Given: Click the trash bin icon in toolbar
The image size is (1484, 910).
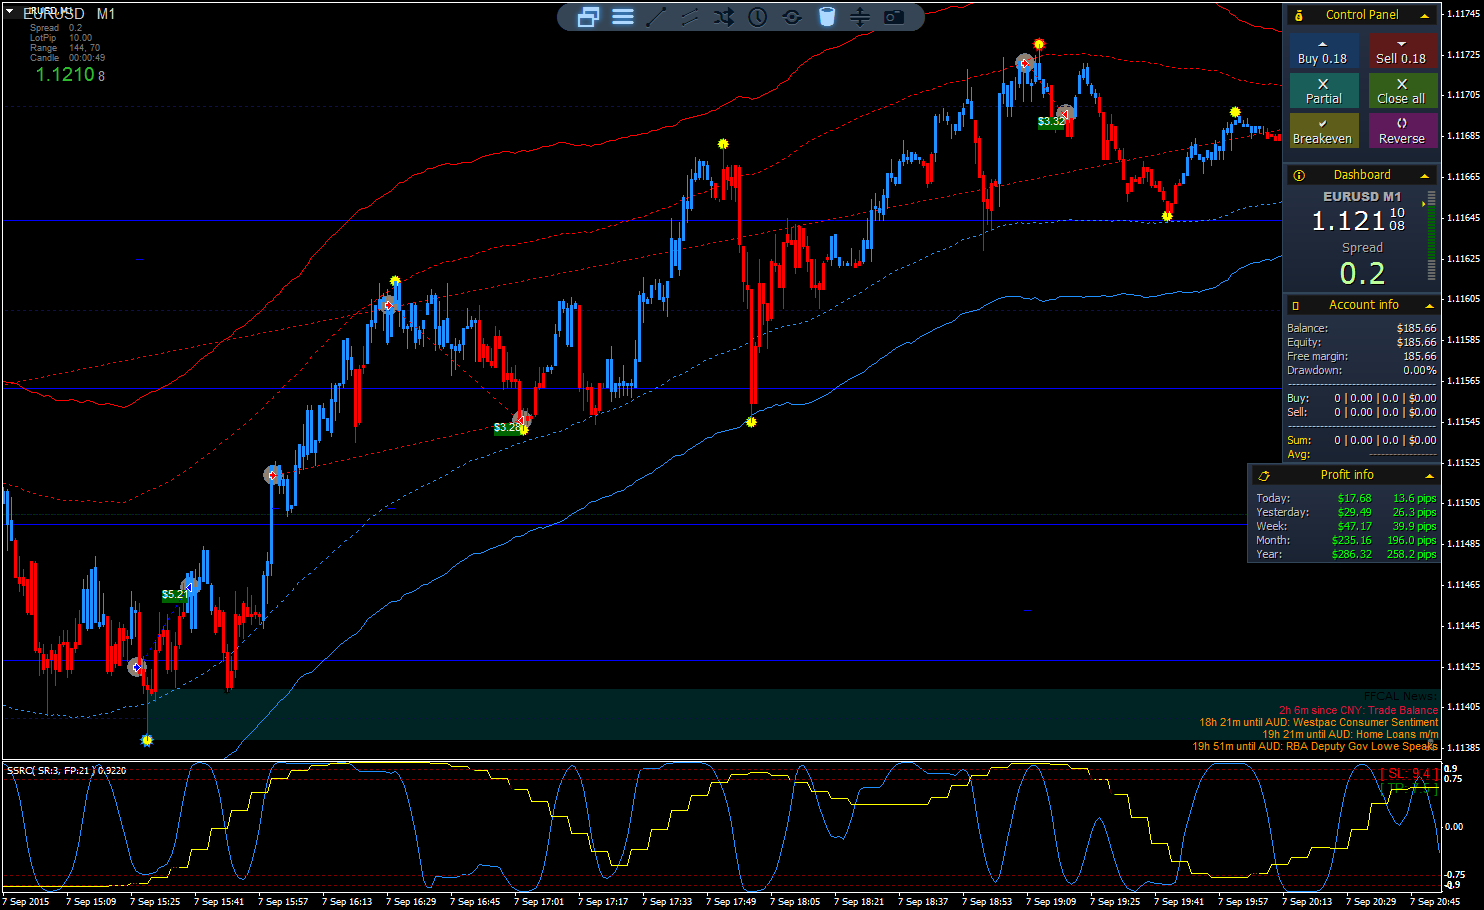Looking at the screenshot, I should click(x=827, y=17).
